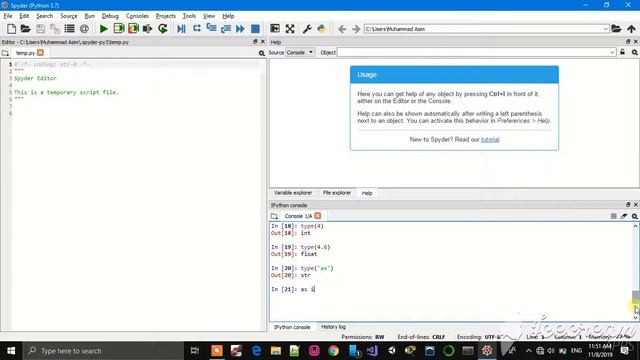
Task: Clear the console with the eraser icon
Action: (624, 216)
